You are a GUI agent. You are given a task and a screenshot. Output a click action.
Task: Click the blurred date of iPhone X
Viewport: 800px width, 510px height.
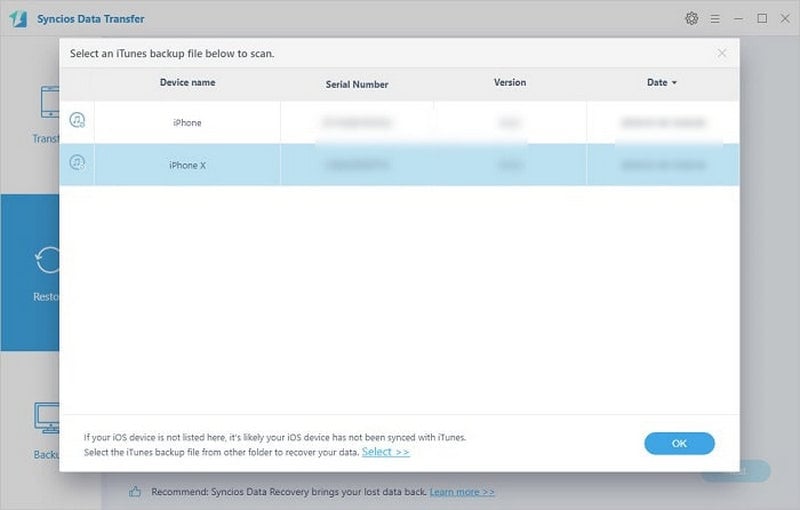click(x=663, y=165)
